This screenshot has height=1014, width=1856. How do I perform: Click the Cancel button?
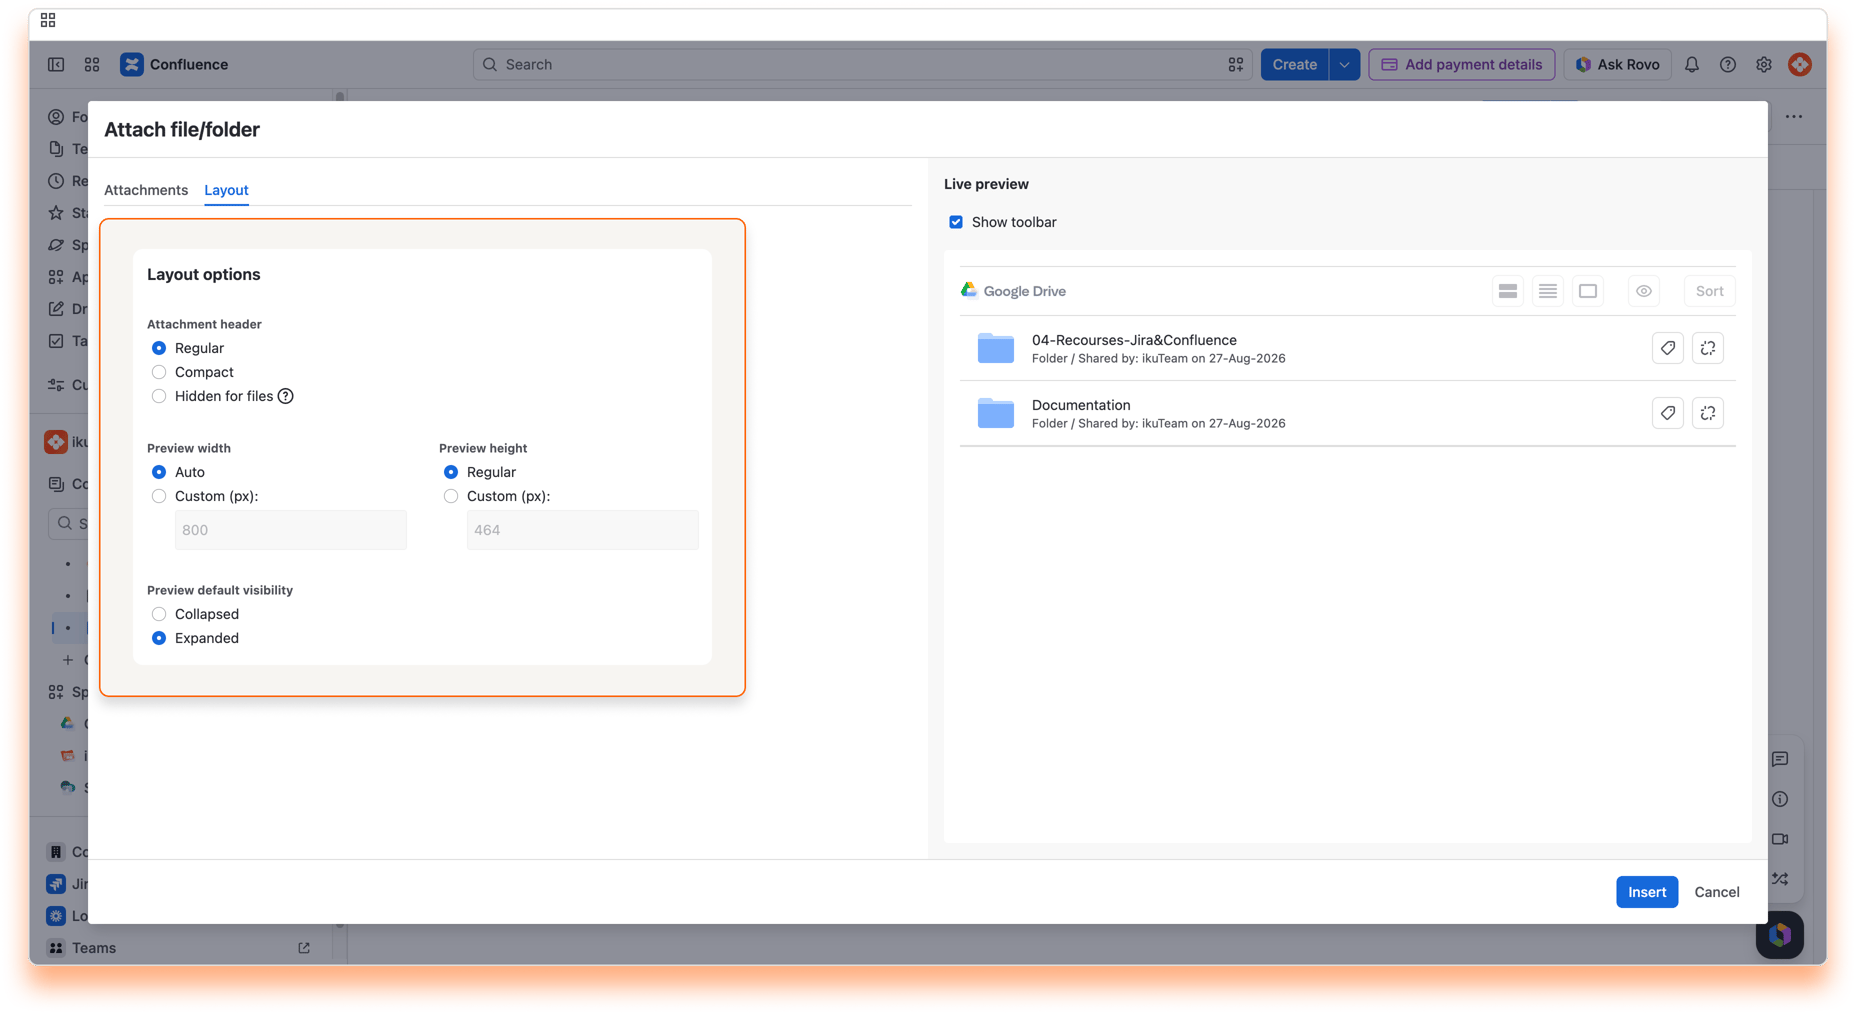[1717, 892]
